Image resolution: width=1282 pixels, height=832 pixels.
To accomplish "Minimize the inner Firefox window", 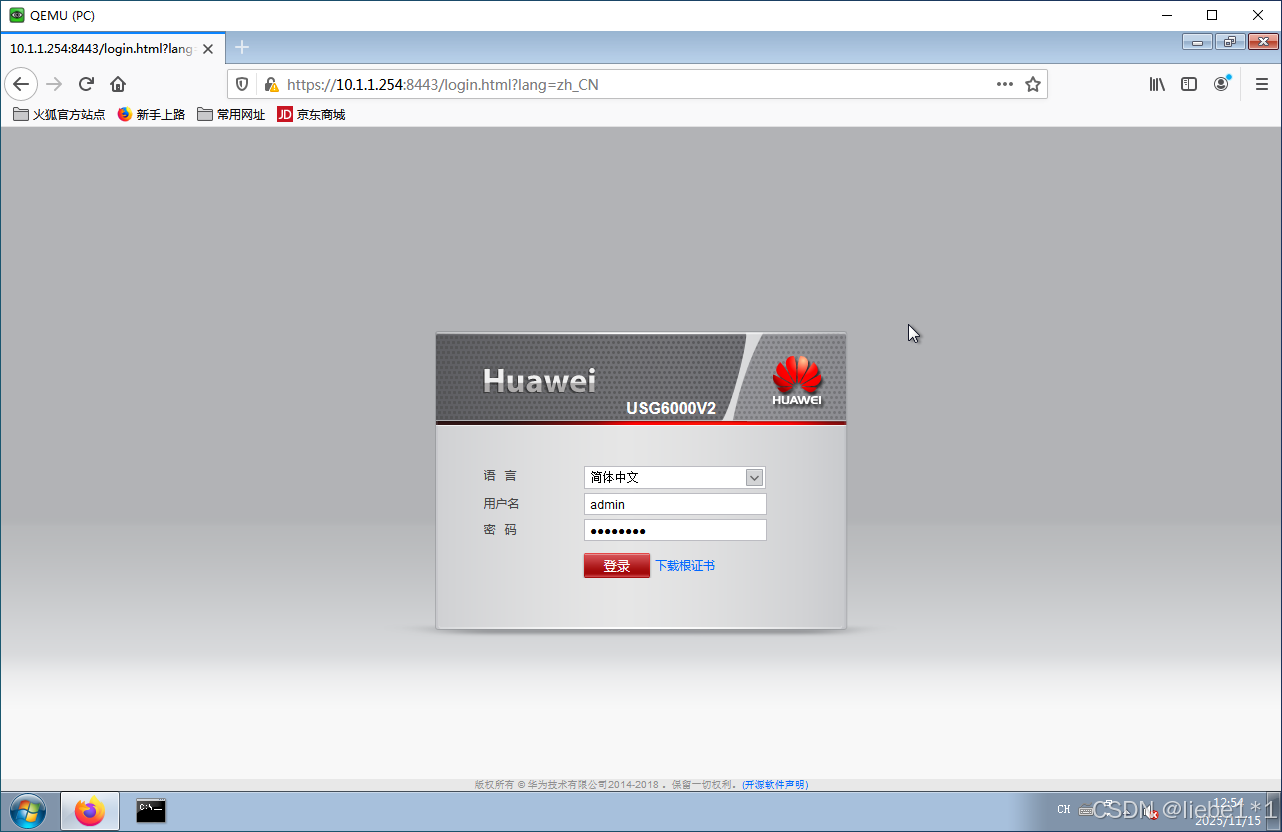I will 1198,42.
